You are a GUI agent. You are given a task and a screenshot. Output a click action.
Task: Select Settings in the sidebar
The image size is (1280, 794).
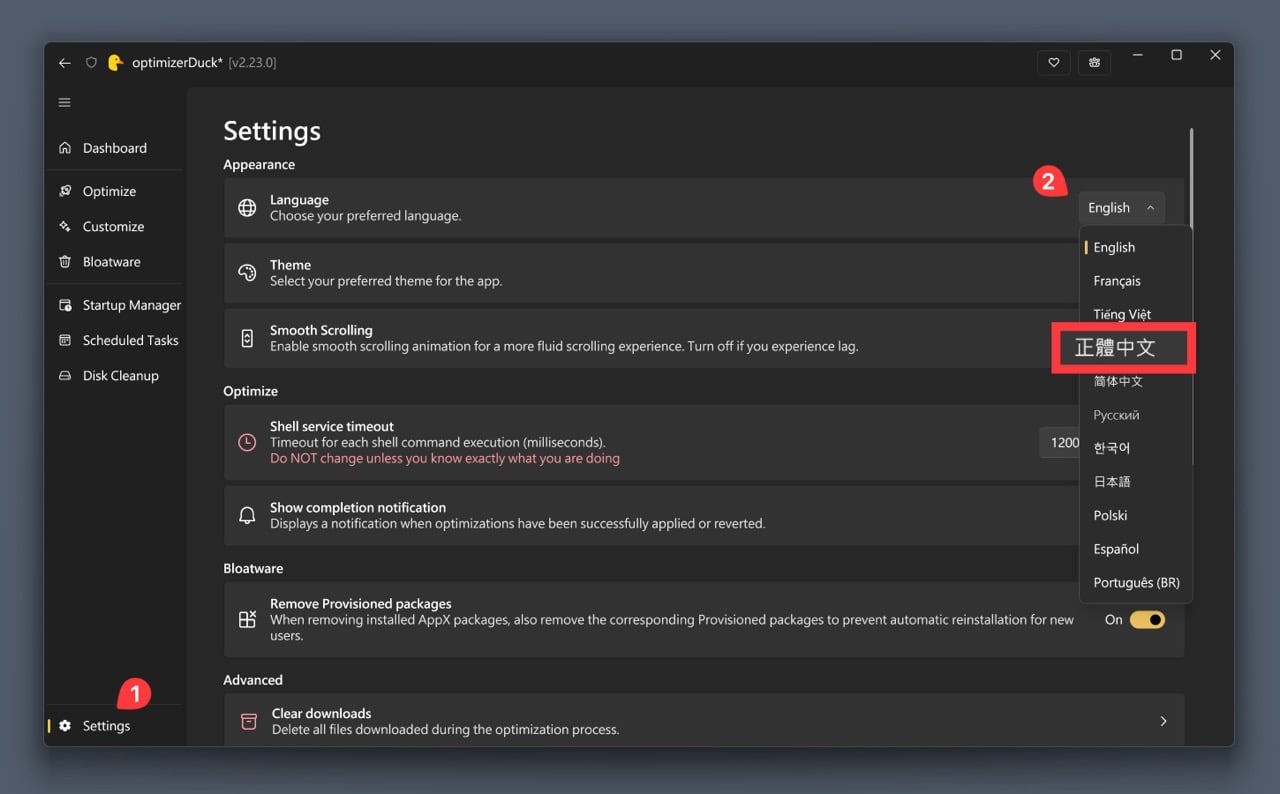pos(114,726)
